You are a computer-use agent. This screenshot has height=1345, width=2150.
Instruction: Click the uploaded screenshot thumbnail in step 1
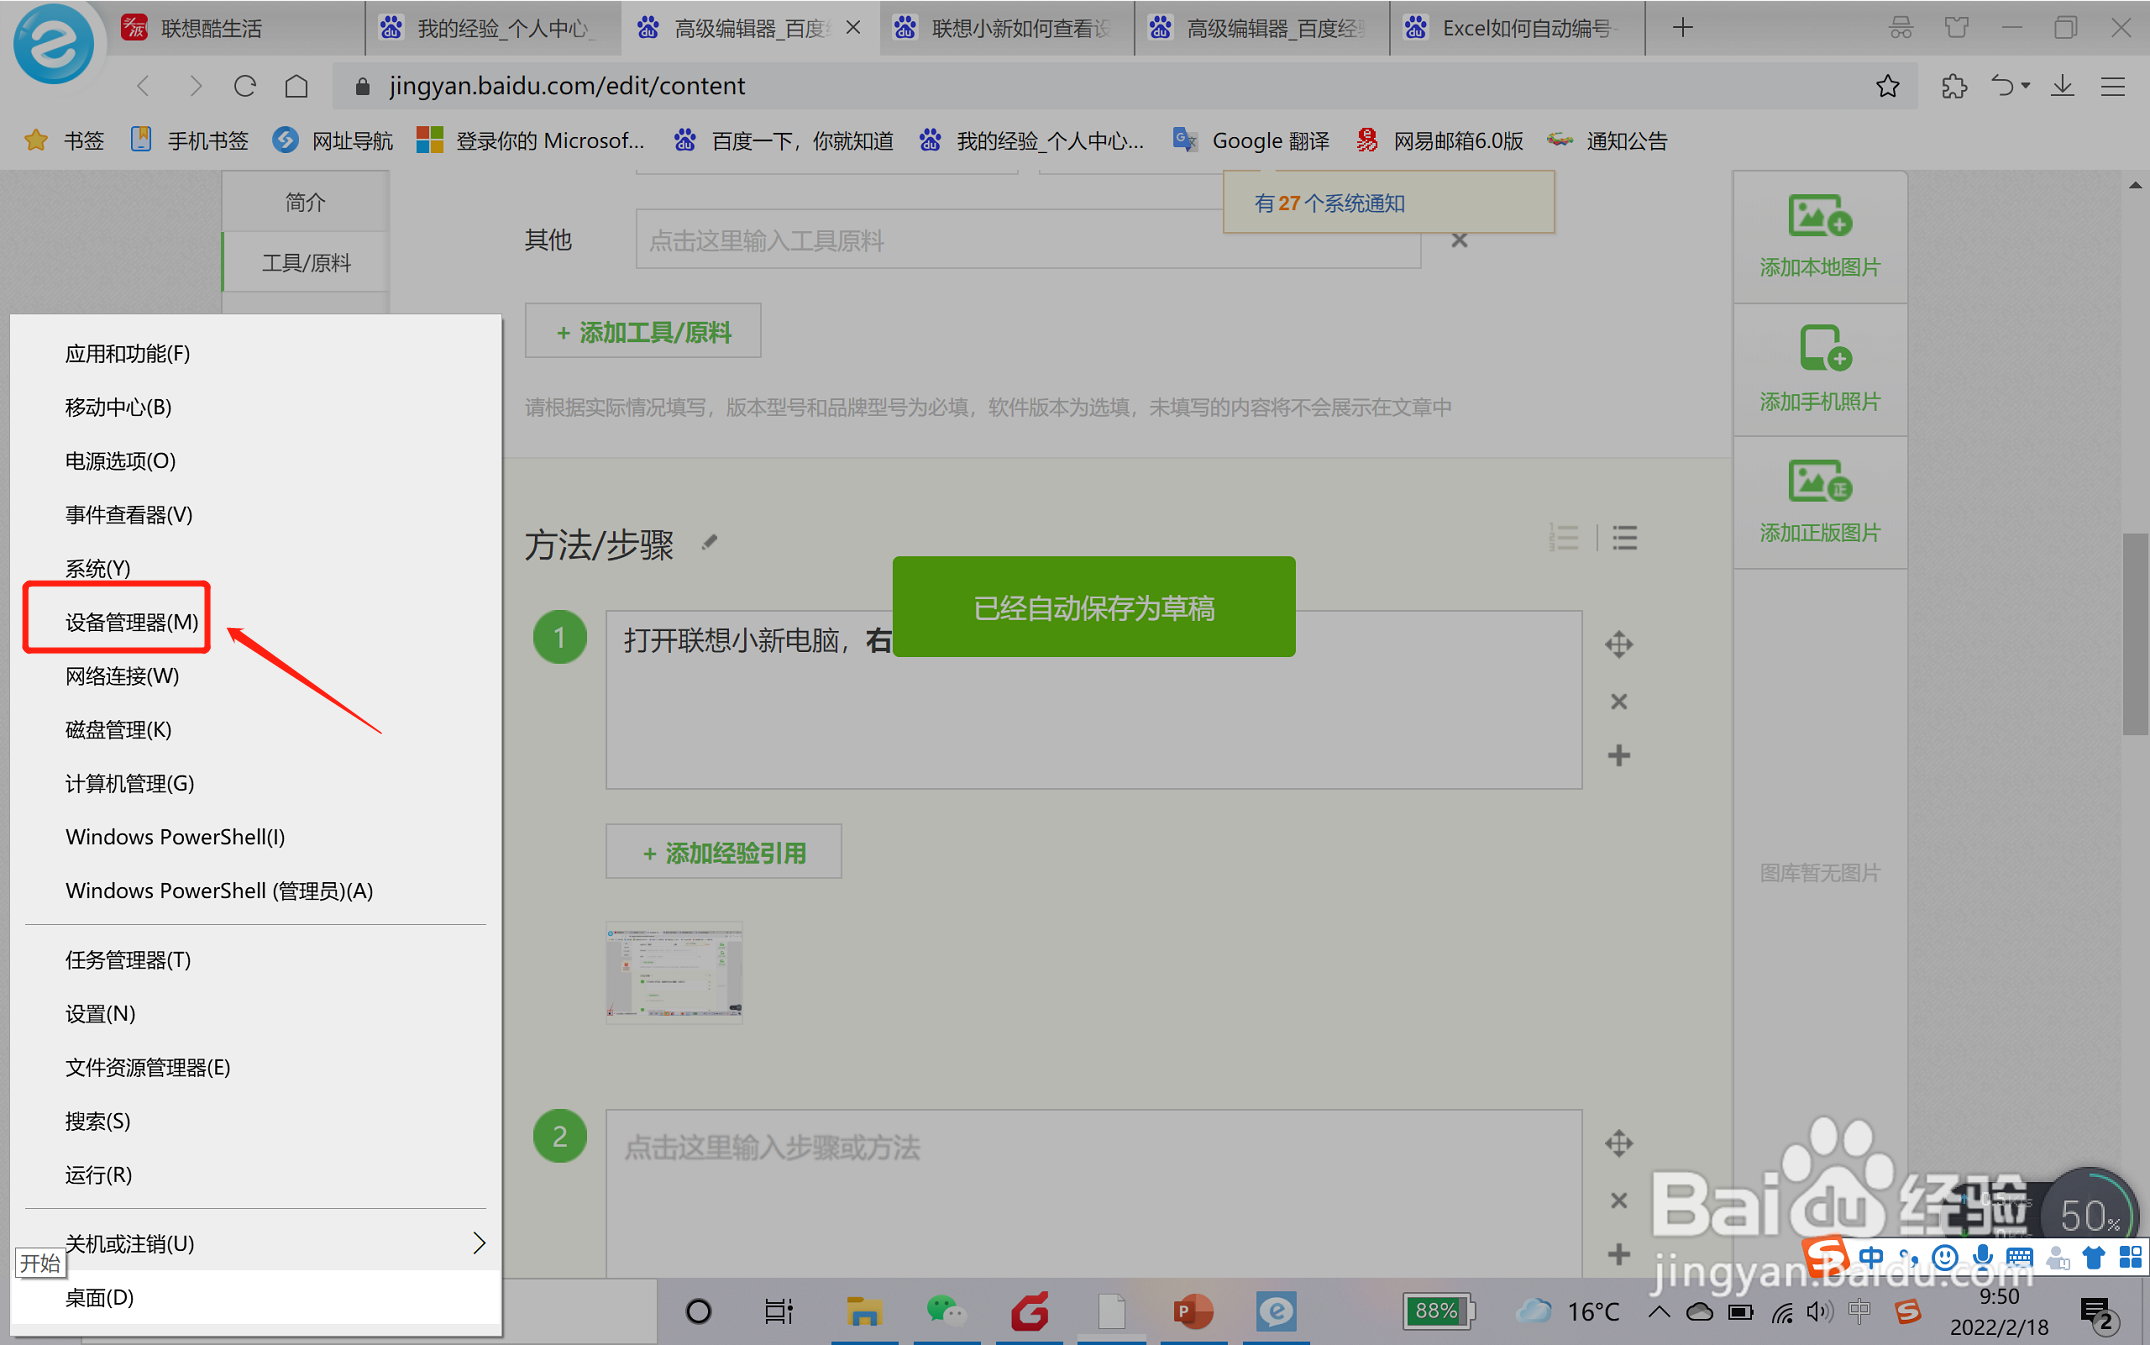pyautogui.click(x=674, y=972)
